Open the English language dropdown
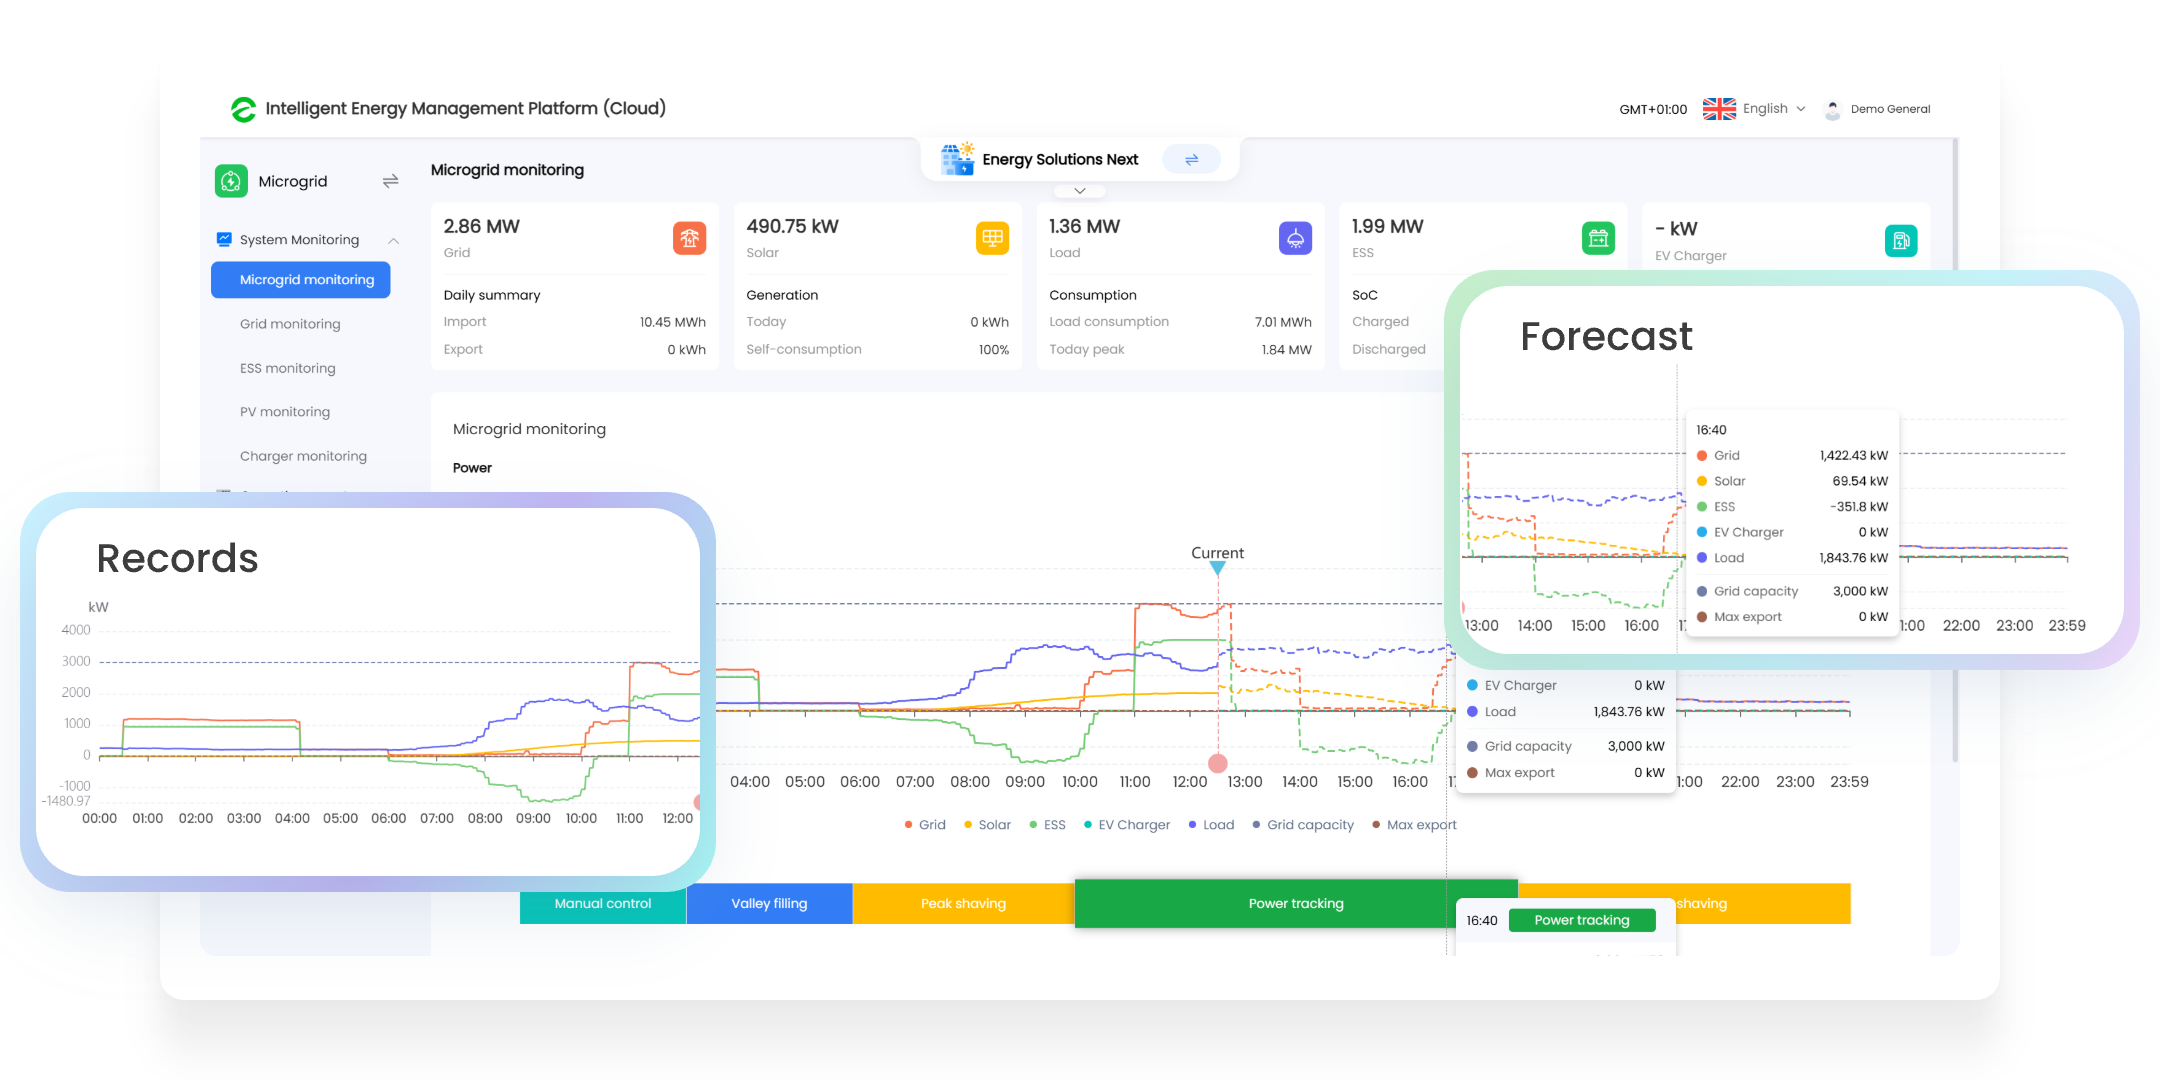Screen dimensions: 2160x1080 click(1774, 109)
